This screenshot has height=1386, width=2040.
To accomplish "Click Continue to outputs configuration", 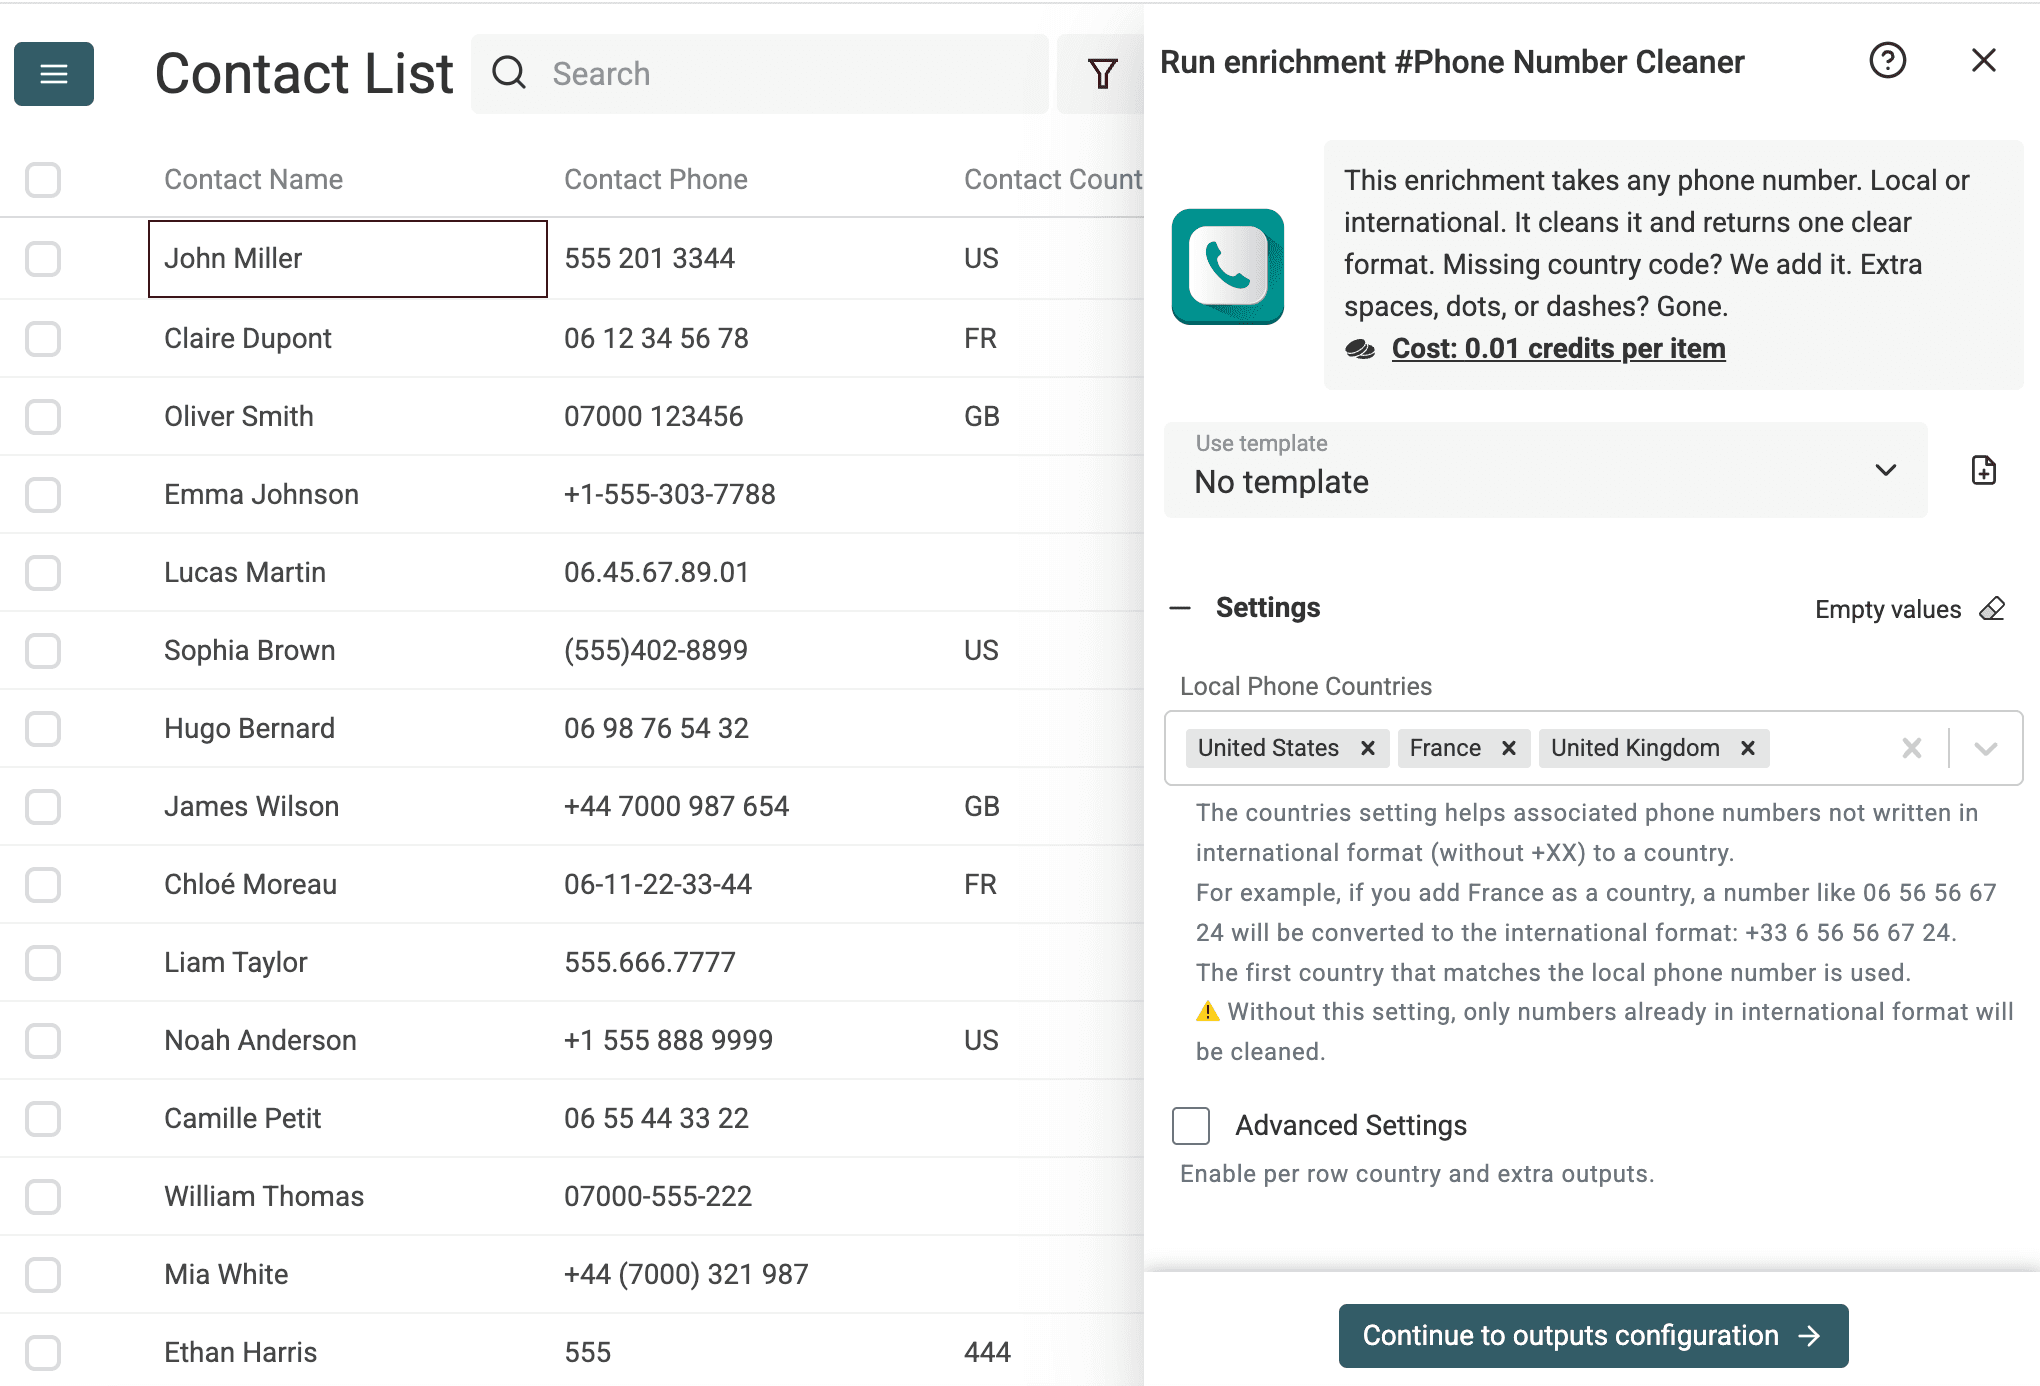I will click(1592, 1335).
